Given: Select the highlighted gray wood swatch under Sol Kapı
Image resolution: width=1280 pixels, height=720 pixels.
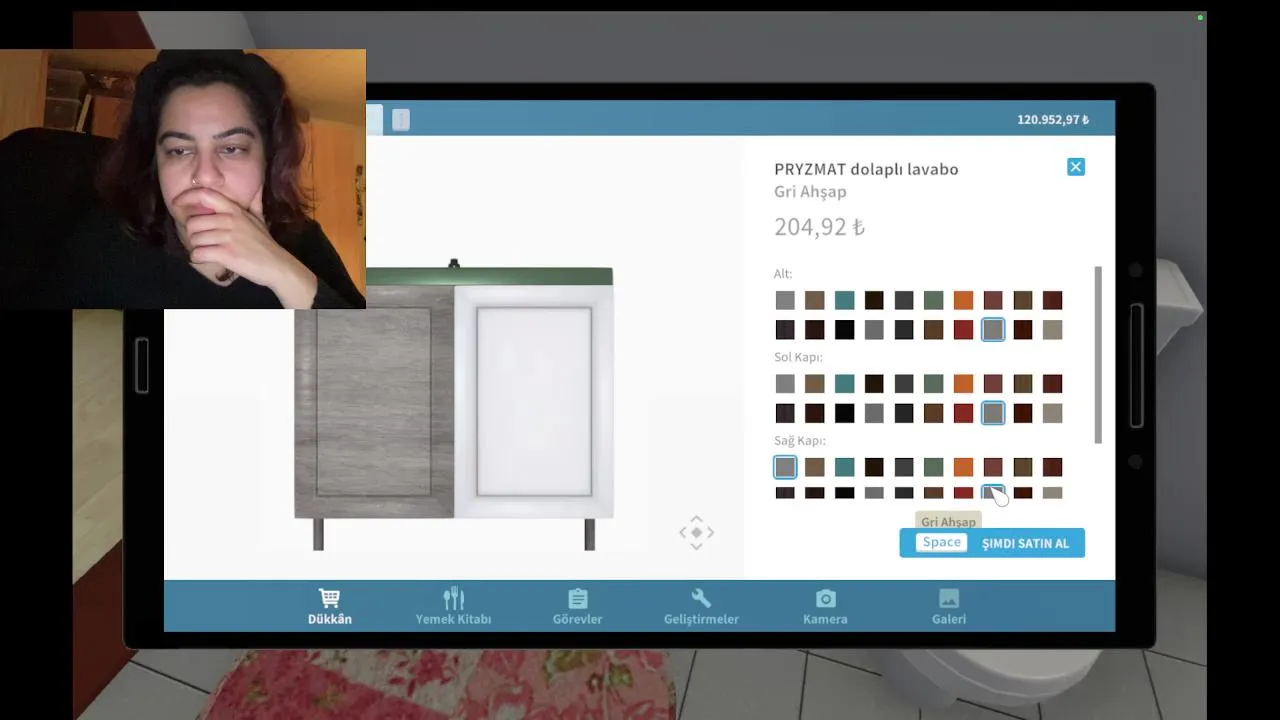Looking at the screenshot, I should [993, 413].
